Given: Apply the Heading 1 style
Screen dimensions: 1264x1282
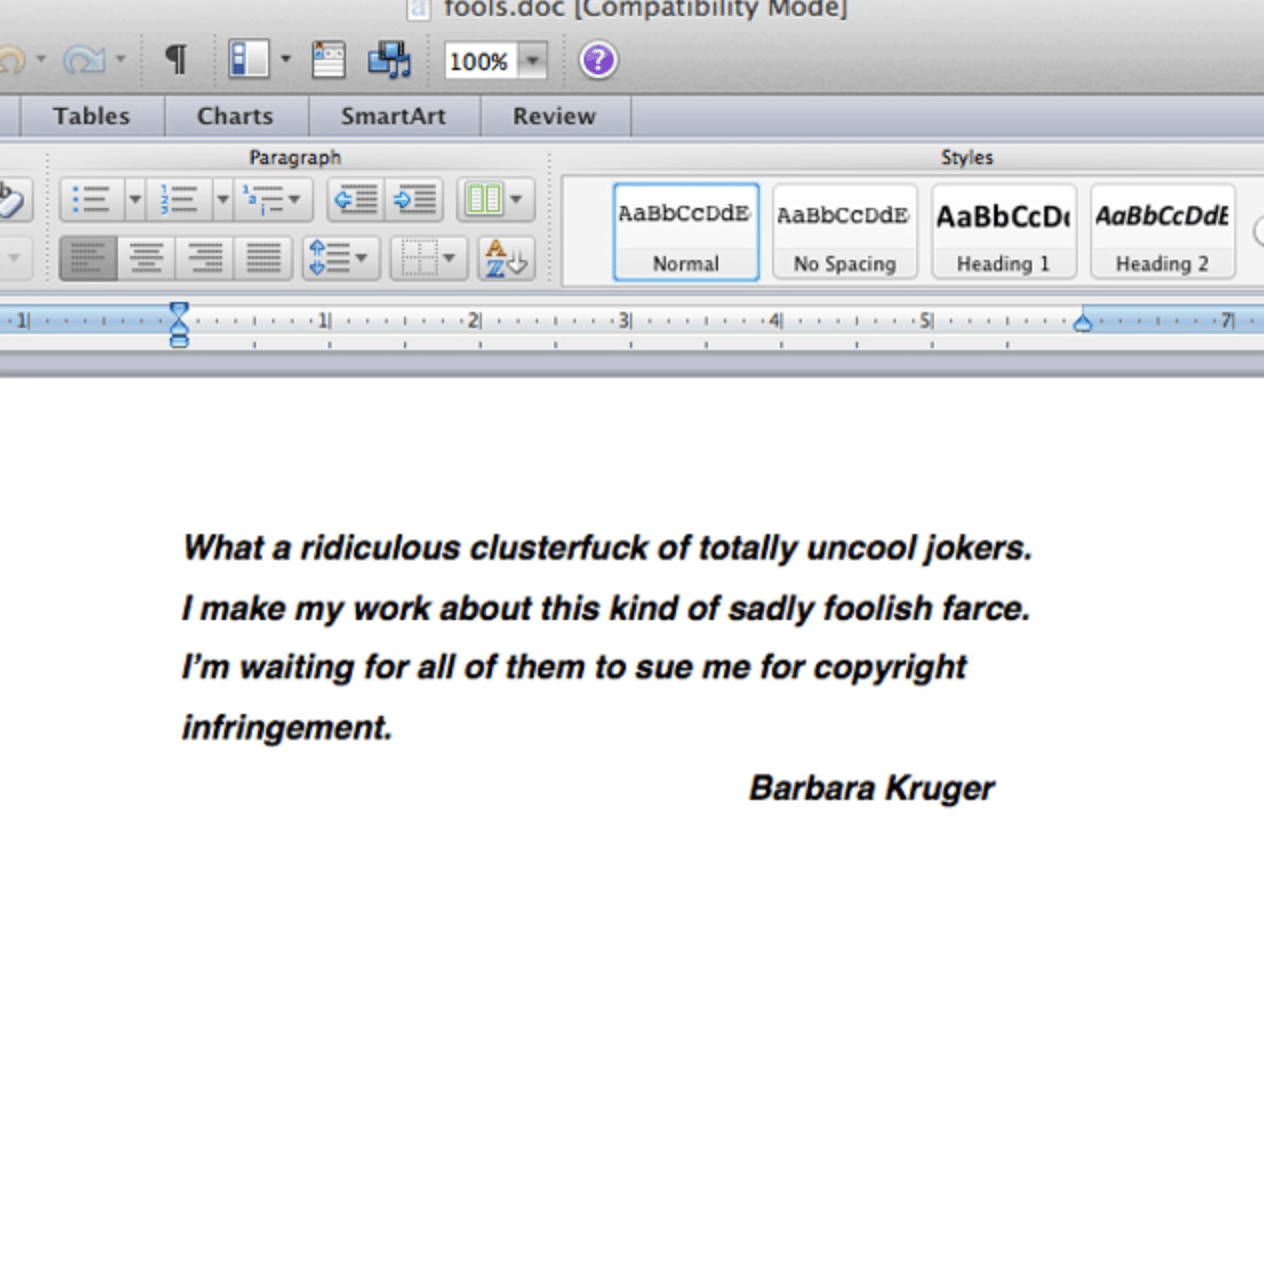Looking at the screenshot, I should [1004, 231].
